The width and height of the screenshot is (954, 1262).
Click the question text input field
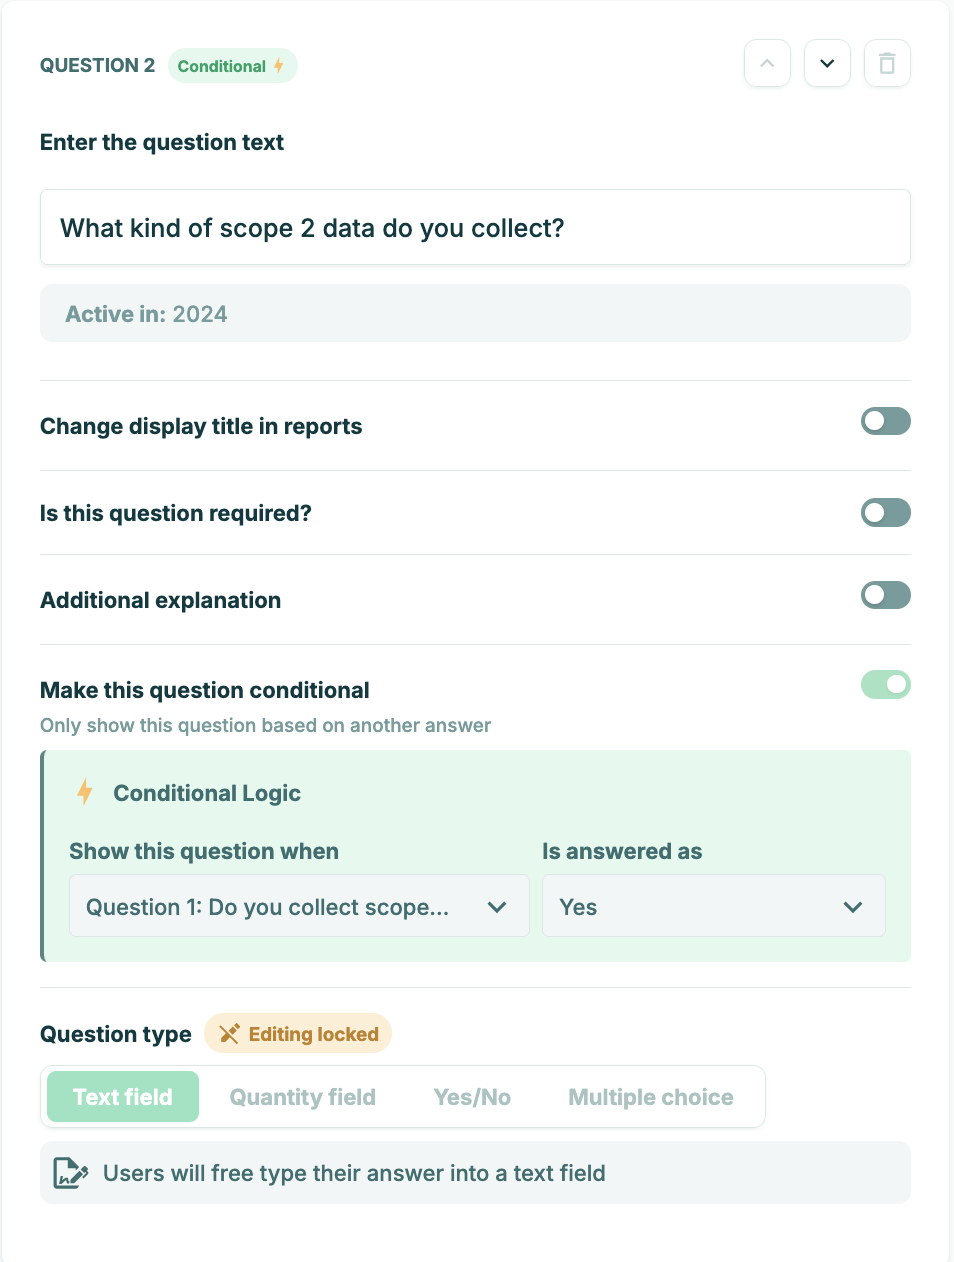pos(475,228)
